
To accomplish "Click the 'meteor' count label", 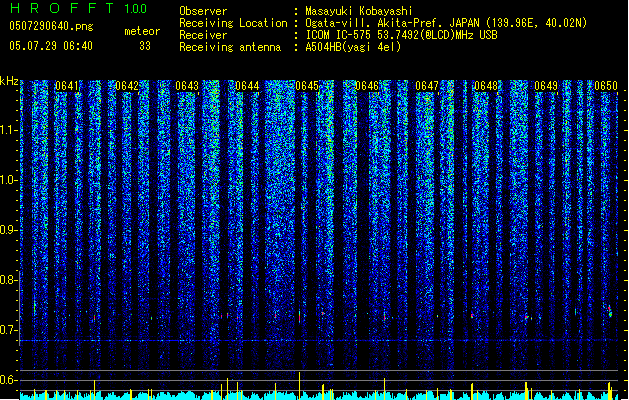I will pyautogui.click(x=142, y=31).
